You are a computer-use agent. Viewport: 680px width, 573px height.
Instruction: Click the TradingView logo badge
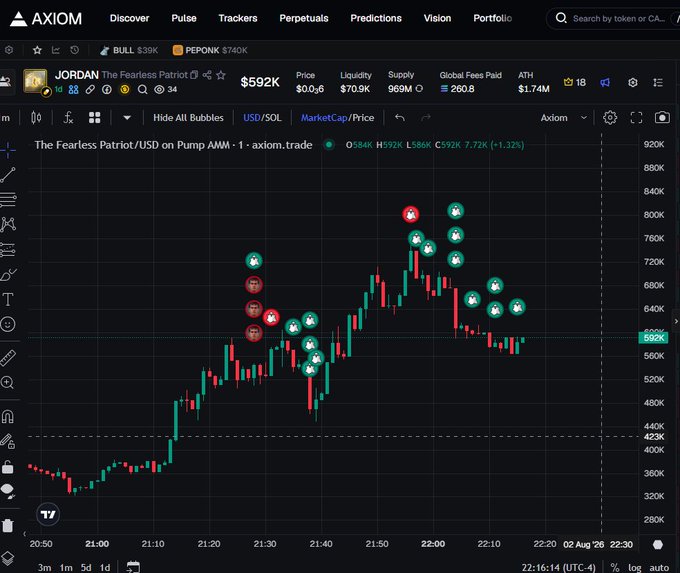click(x=48, y=514)
